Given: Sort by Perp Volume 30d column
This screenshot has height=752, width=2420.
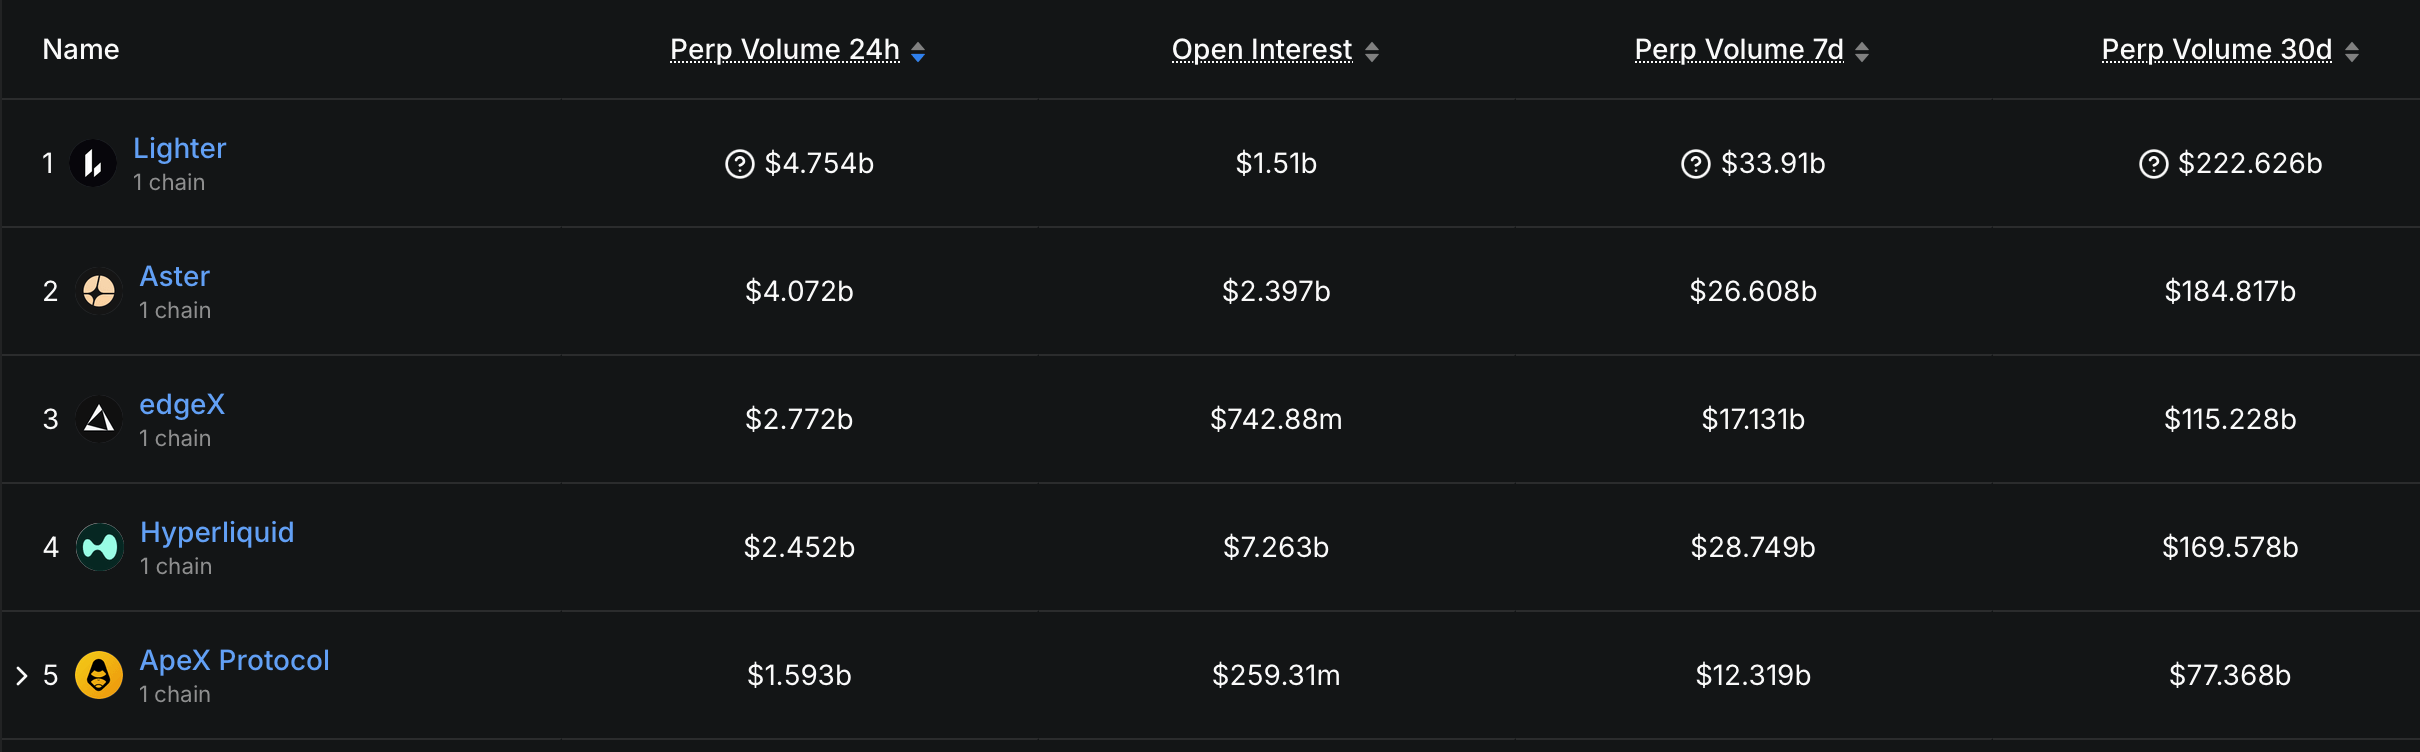Looking at the screenshot, I should tap(2217, 50).
